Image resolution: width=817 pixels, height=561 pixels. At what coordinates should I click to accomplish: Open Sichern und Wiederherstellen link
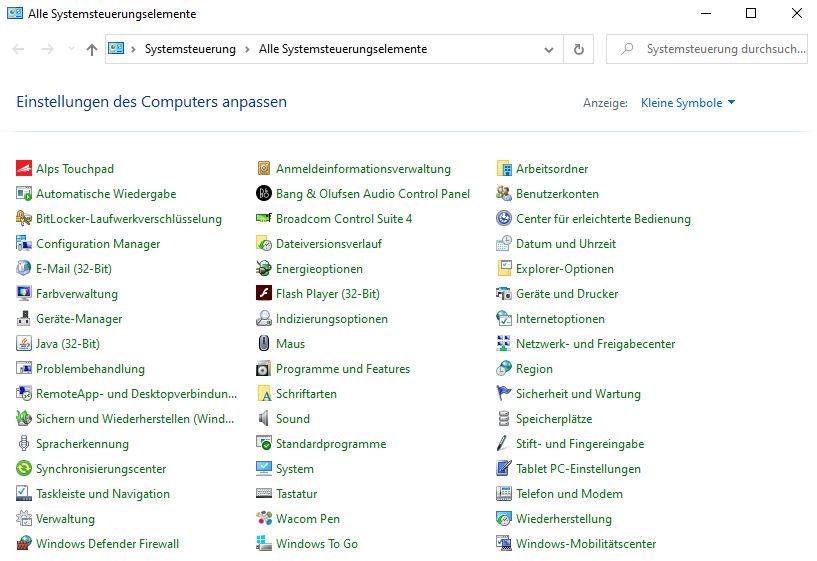[135, 419]
